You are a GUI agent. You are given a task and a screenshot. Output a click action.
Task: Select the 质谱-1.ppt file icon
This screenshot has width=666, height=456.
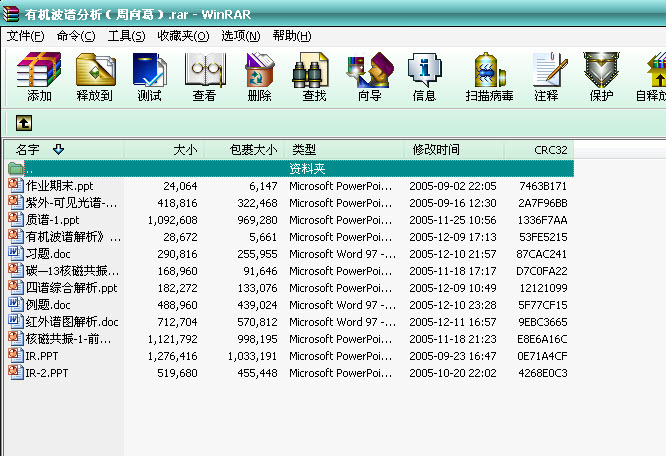16,220
